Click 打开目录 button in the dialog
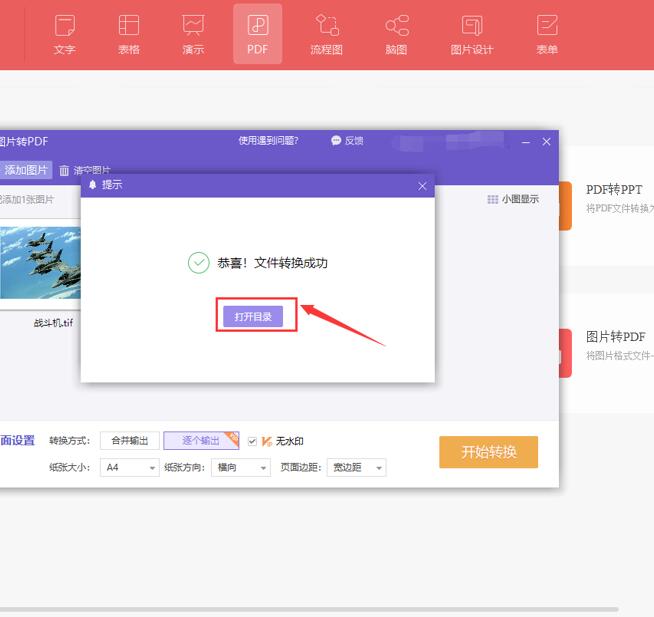 (253, 316)
